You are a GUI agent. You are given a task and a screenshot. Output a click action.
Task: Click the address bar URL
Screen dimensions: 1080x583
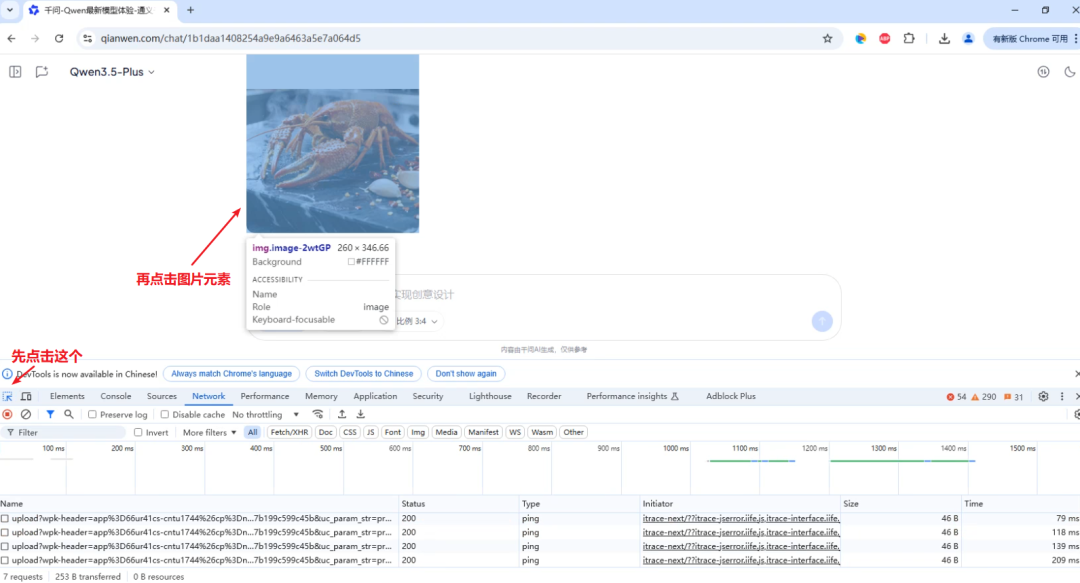(231, 39)
